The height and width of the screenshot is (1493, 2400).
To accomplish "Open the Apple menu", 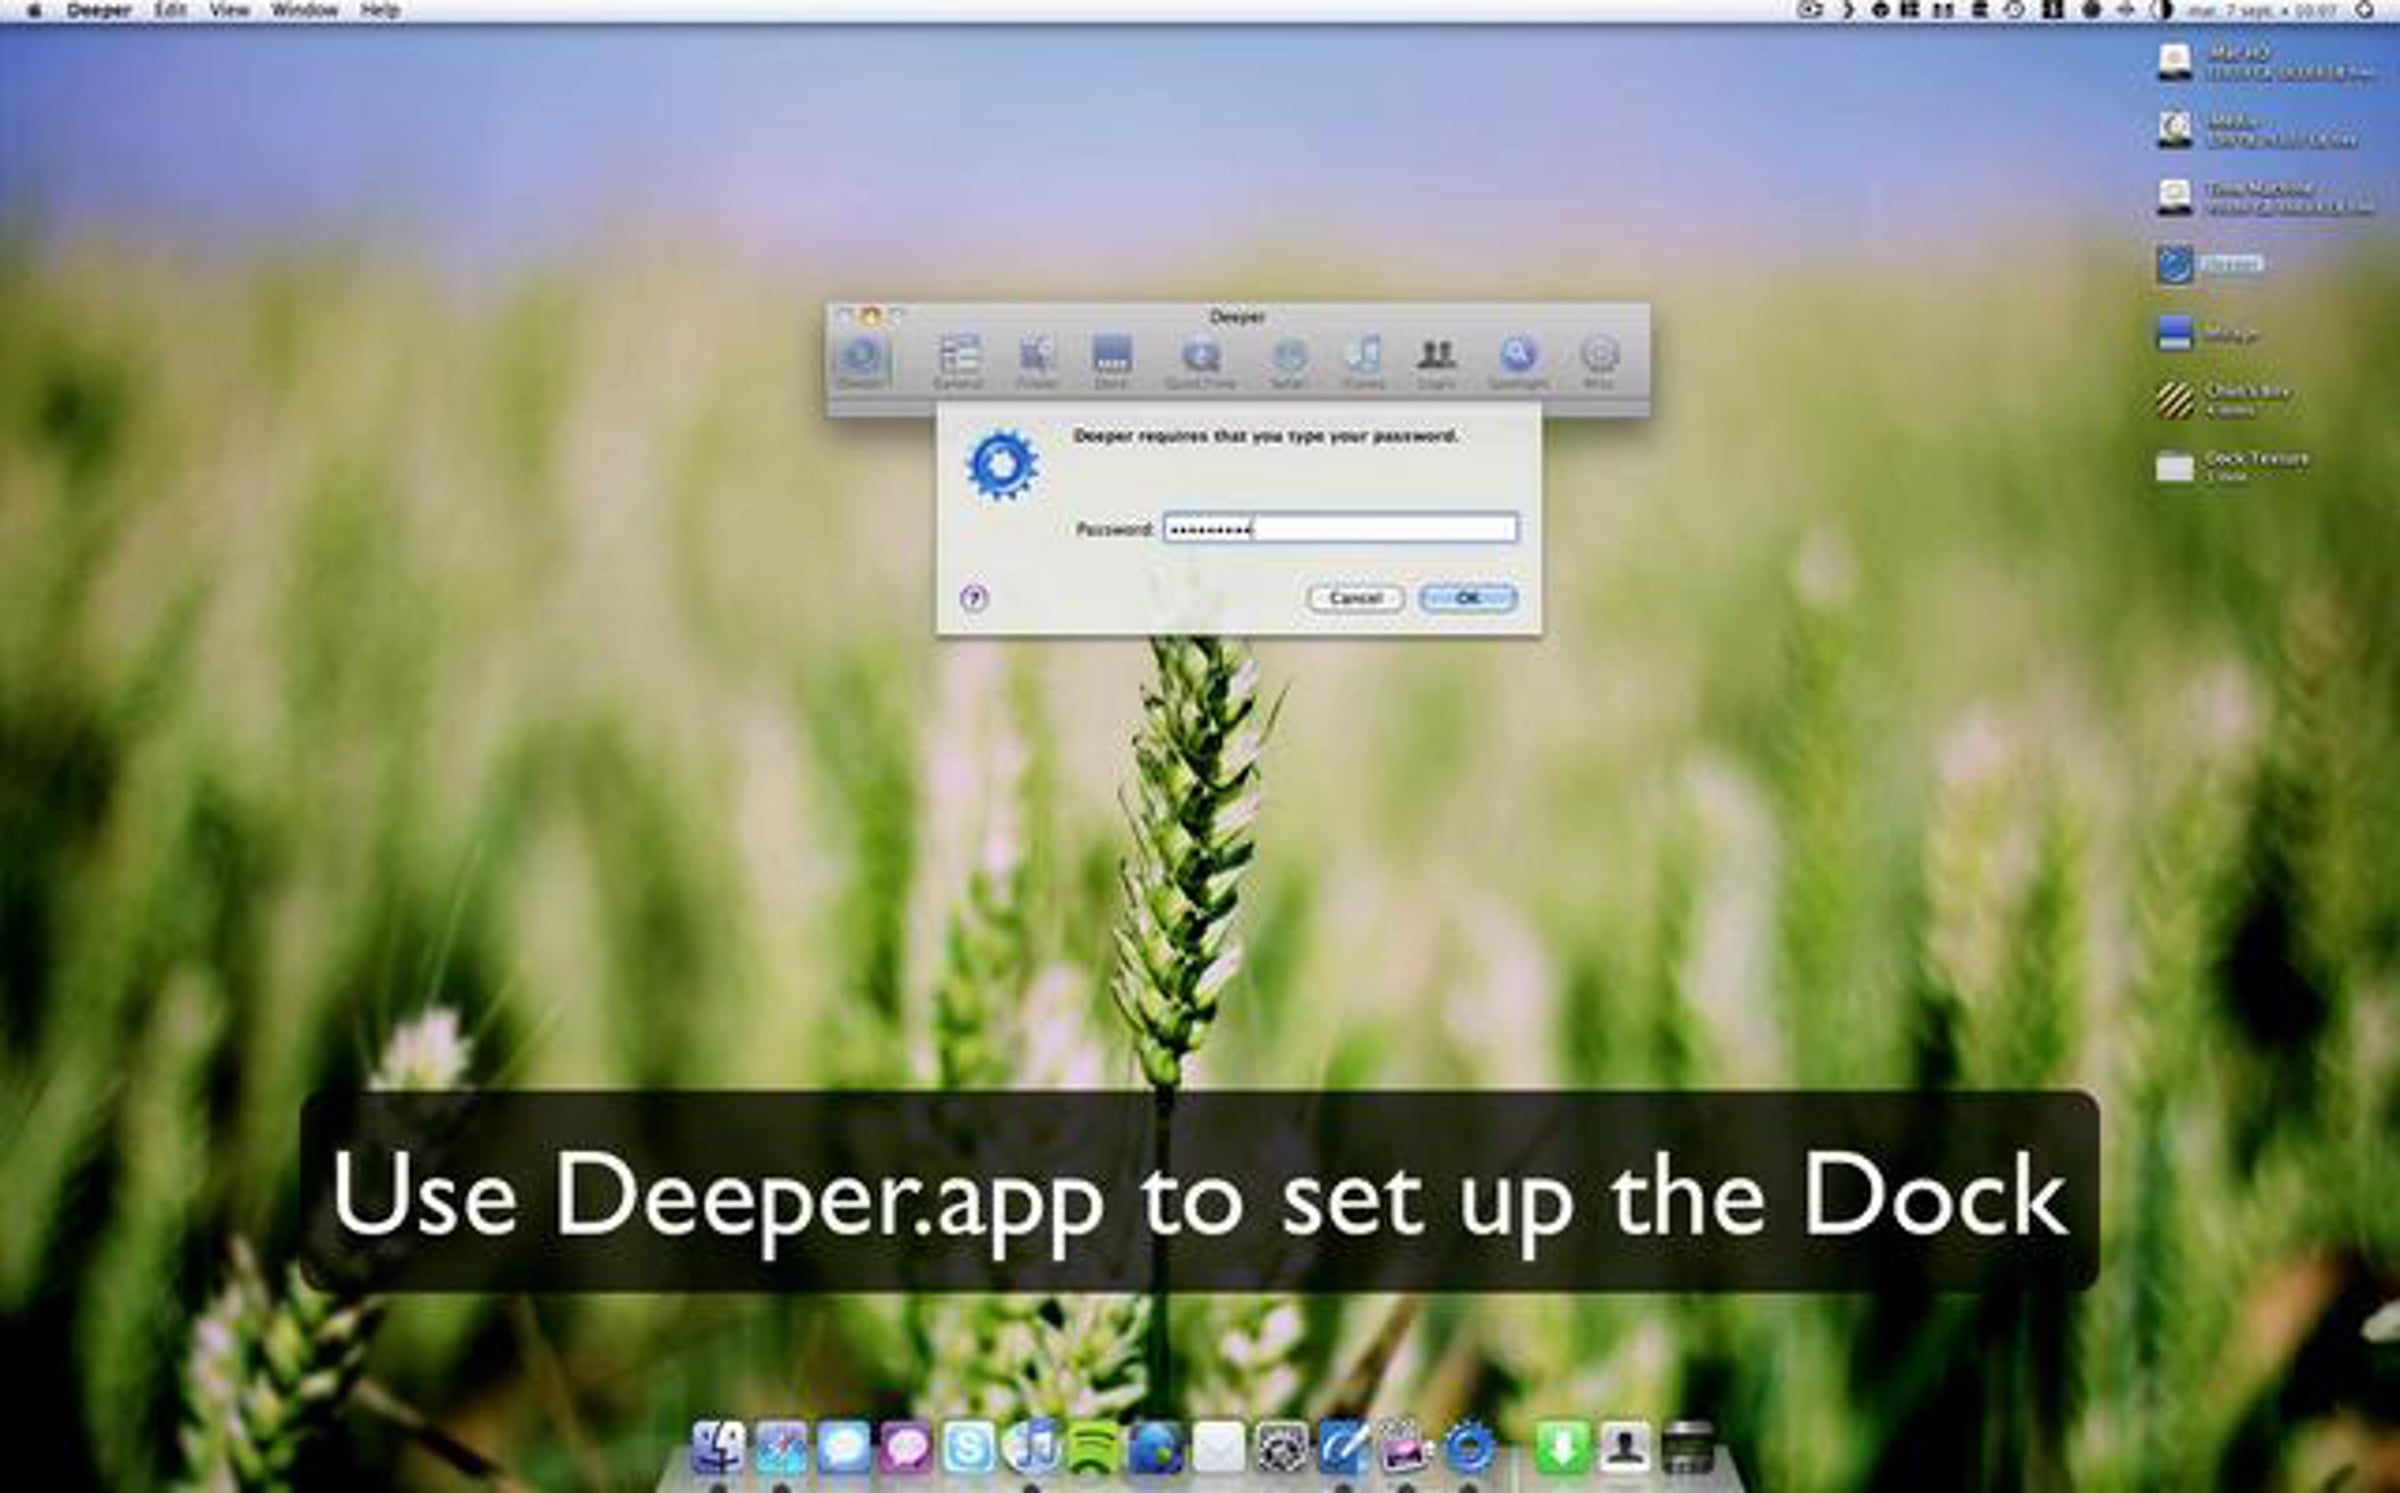I will coord(36,11).
